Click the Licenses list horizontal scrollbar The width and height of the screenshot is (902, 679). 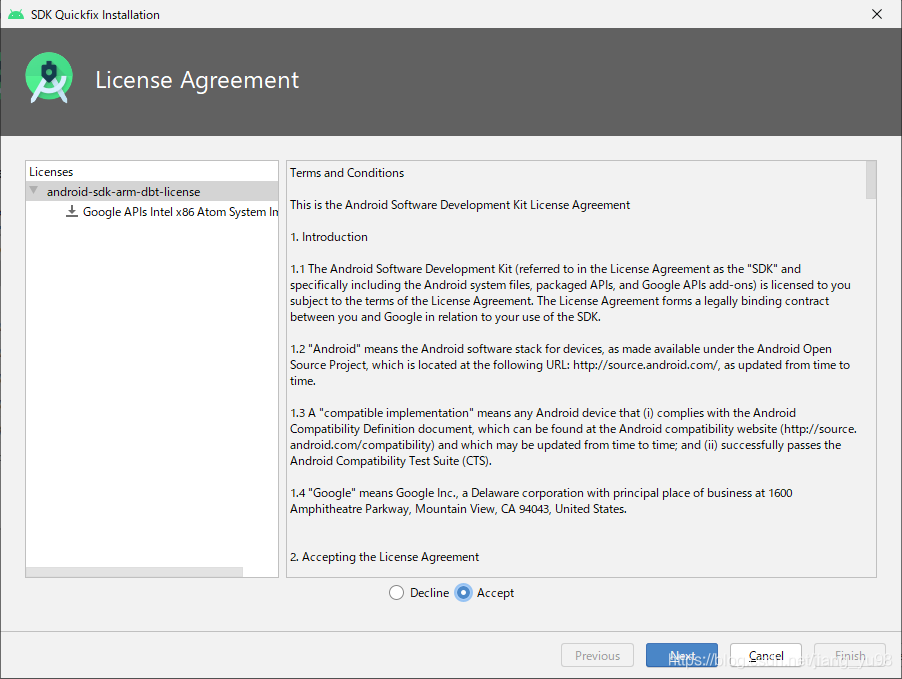(135, 572)
